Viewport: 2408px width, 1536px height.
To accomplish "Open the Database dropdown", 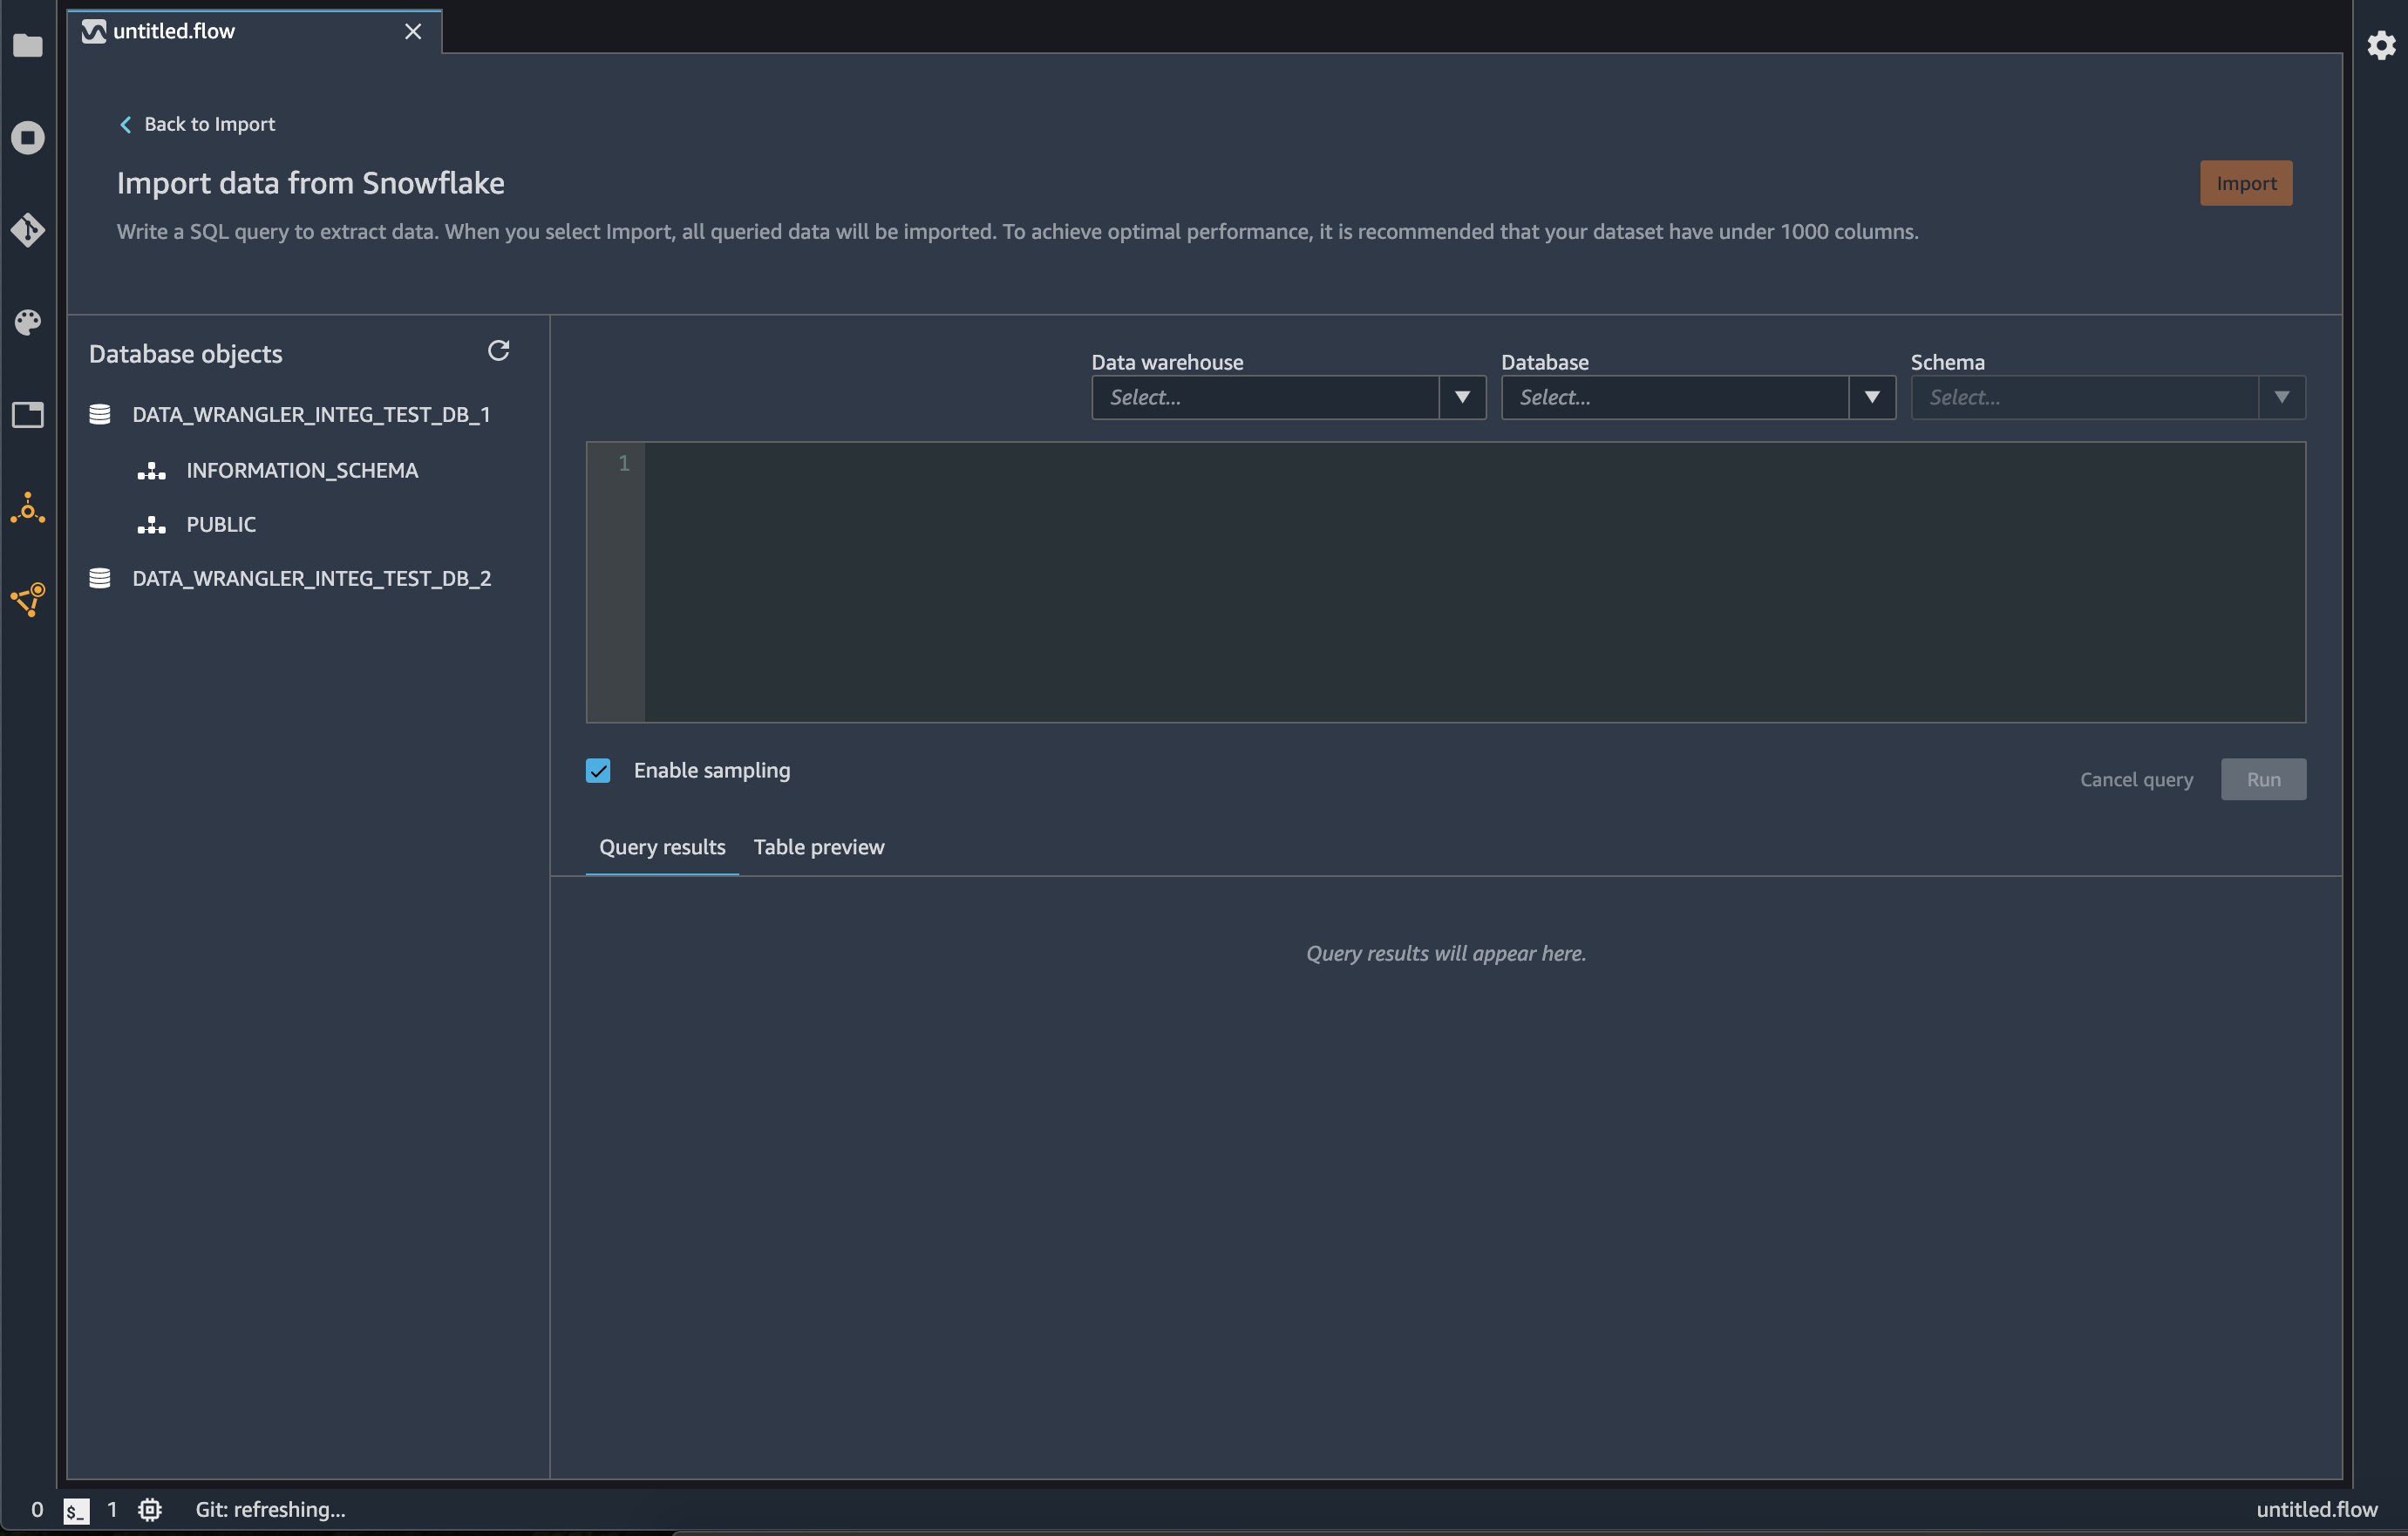I will pyautogui.click(x=1697, y=398).
